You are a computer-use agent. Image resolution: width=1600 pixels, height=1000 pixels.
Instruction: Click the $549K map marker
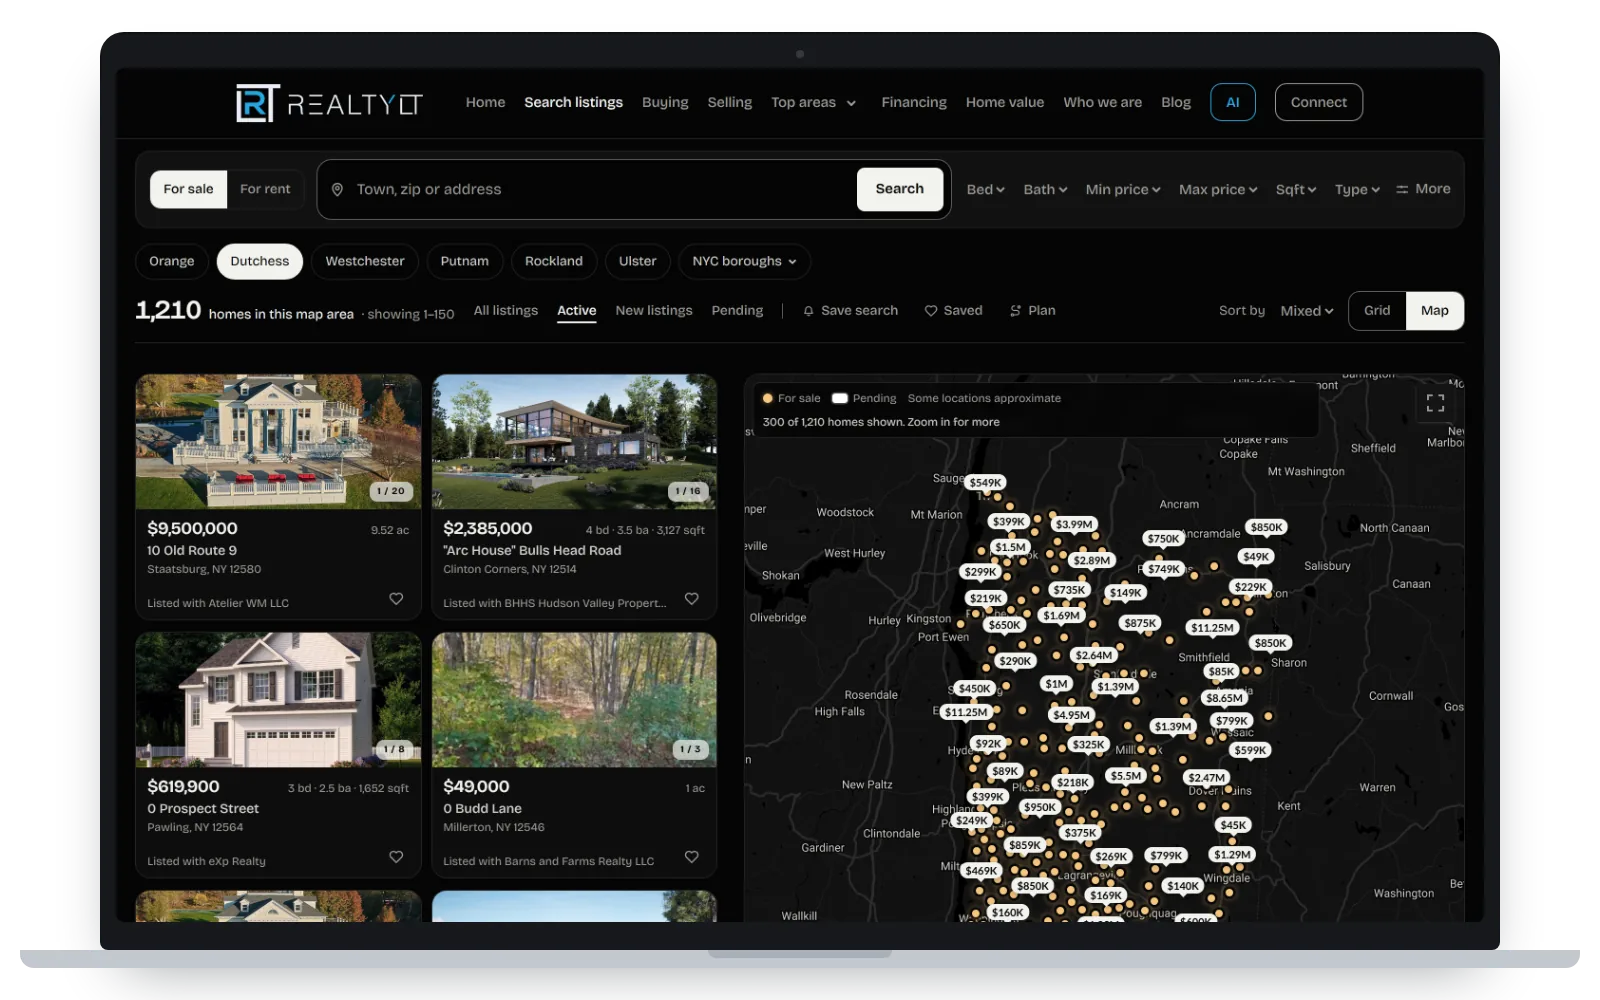pyautogui.click(x=985, y=483)
